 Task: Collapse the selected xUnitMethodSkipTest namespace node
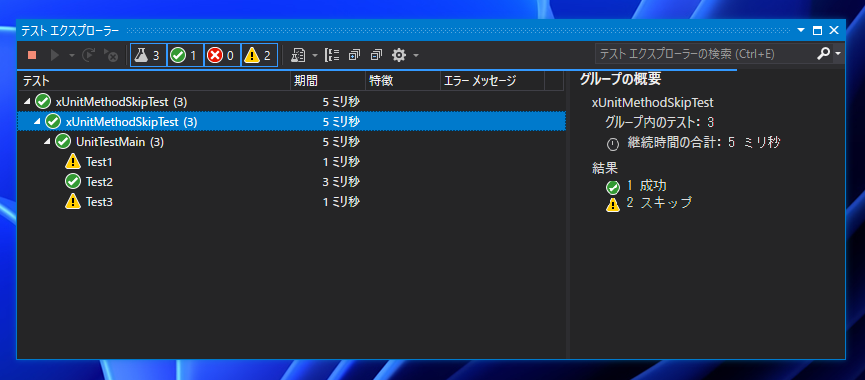tap(38, 121)
